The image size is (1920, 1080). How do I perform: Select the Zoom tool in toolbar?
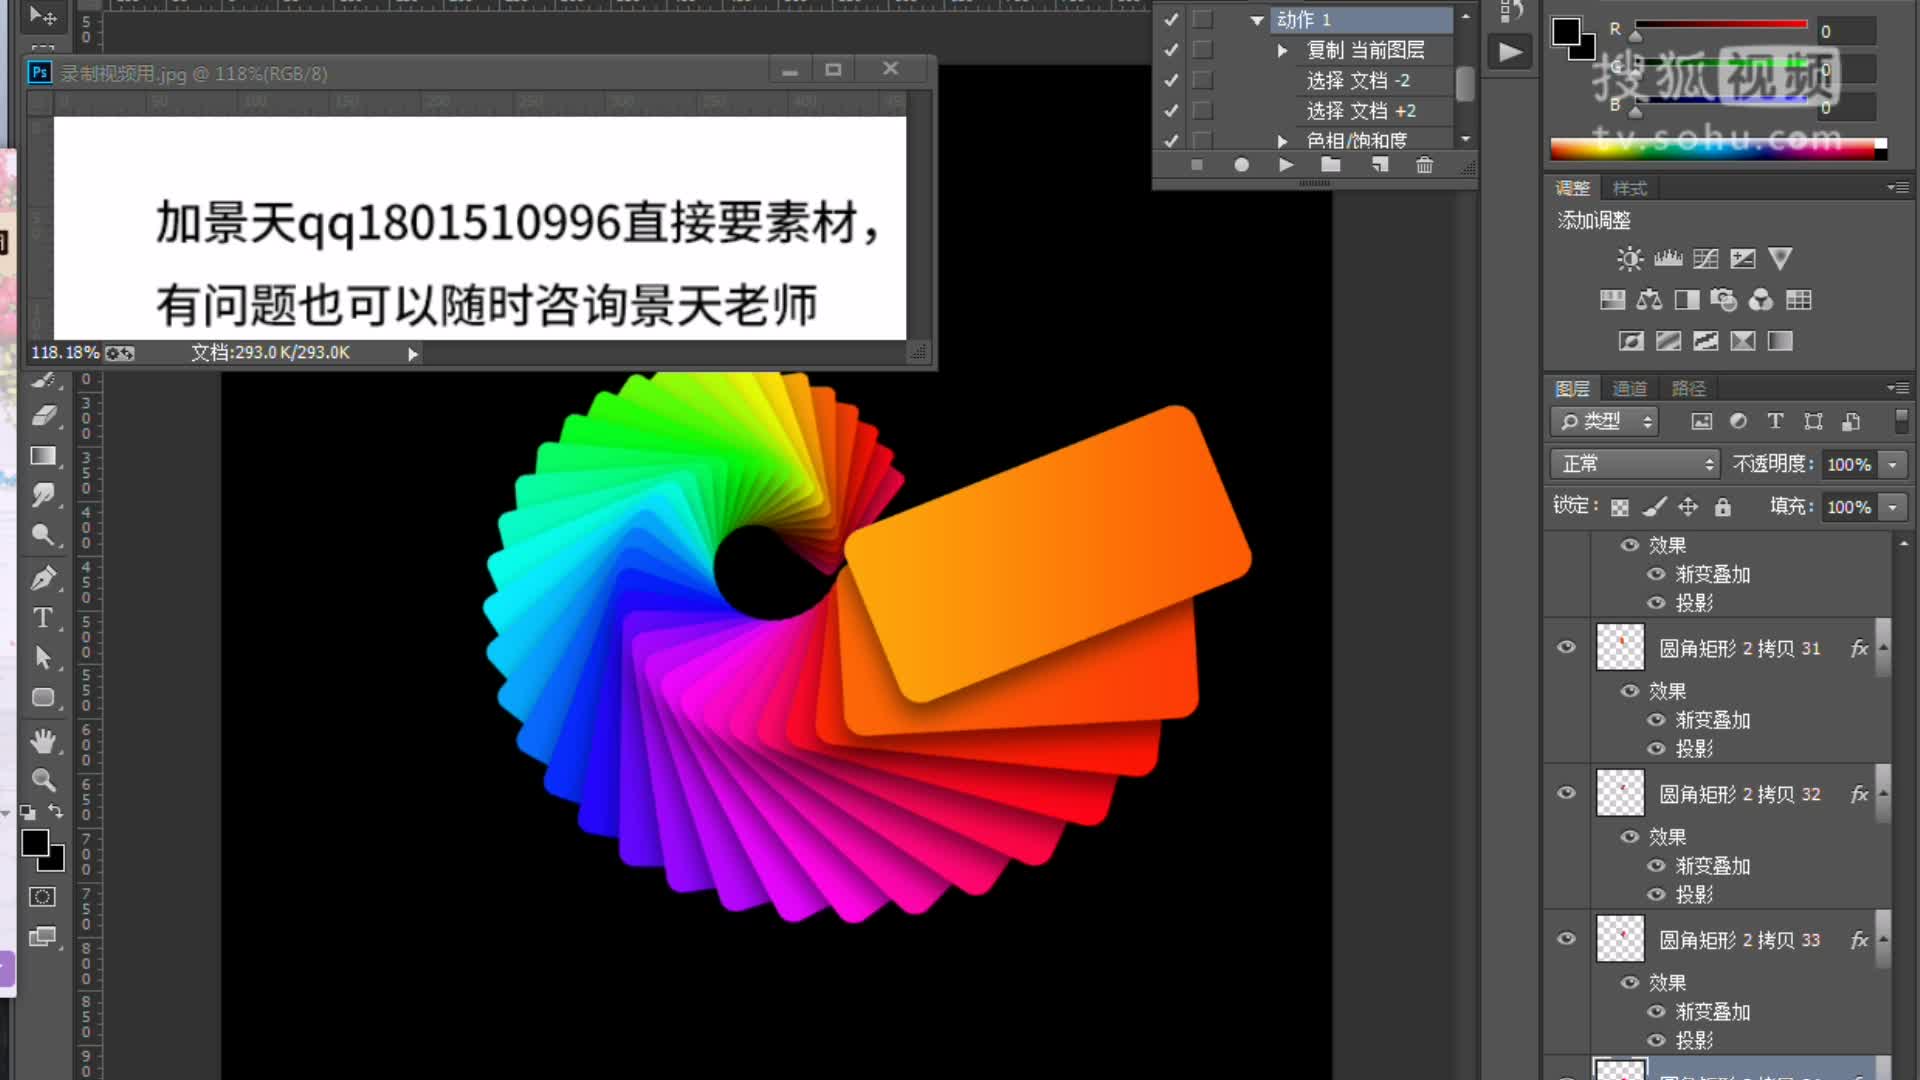coord(44,781)
